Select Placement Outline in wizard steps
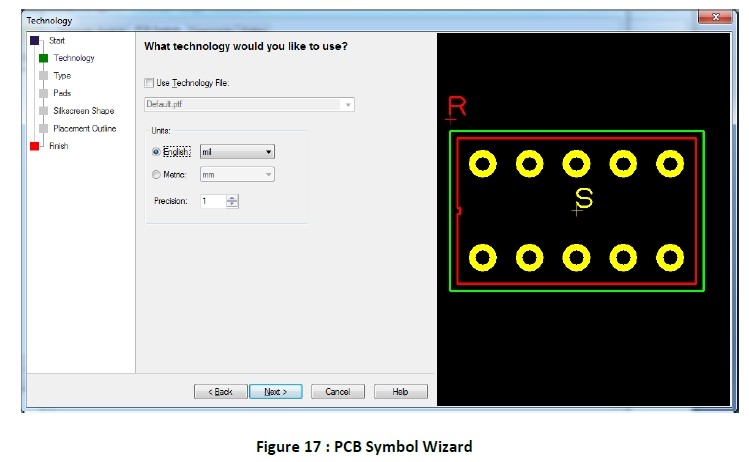This screenshot has height=462, width=749. click(x=84, y=129)
